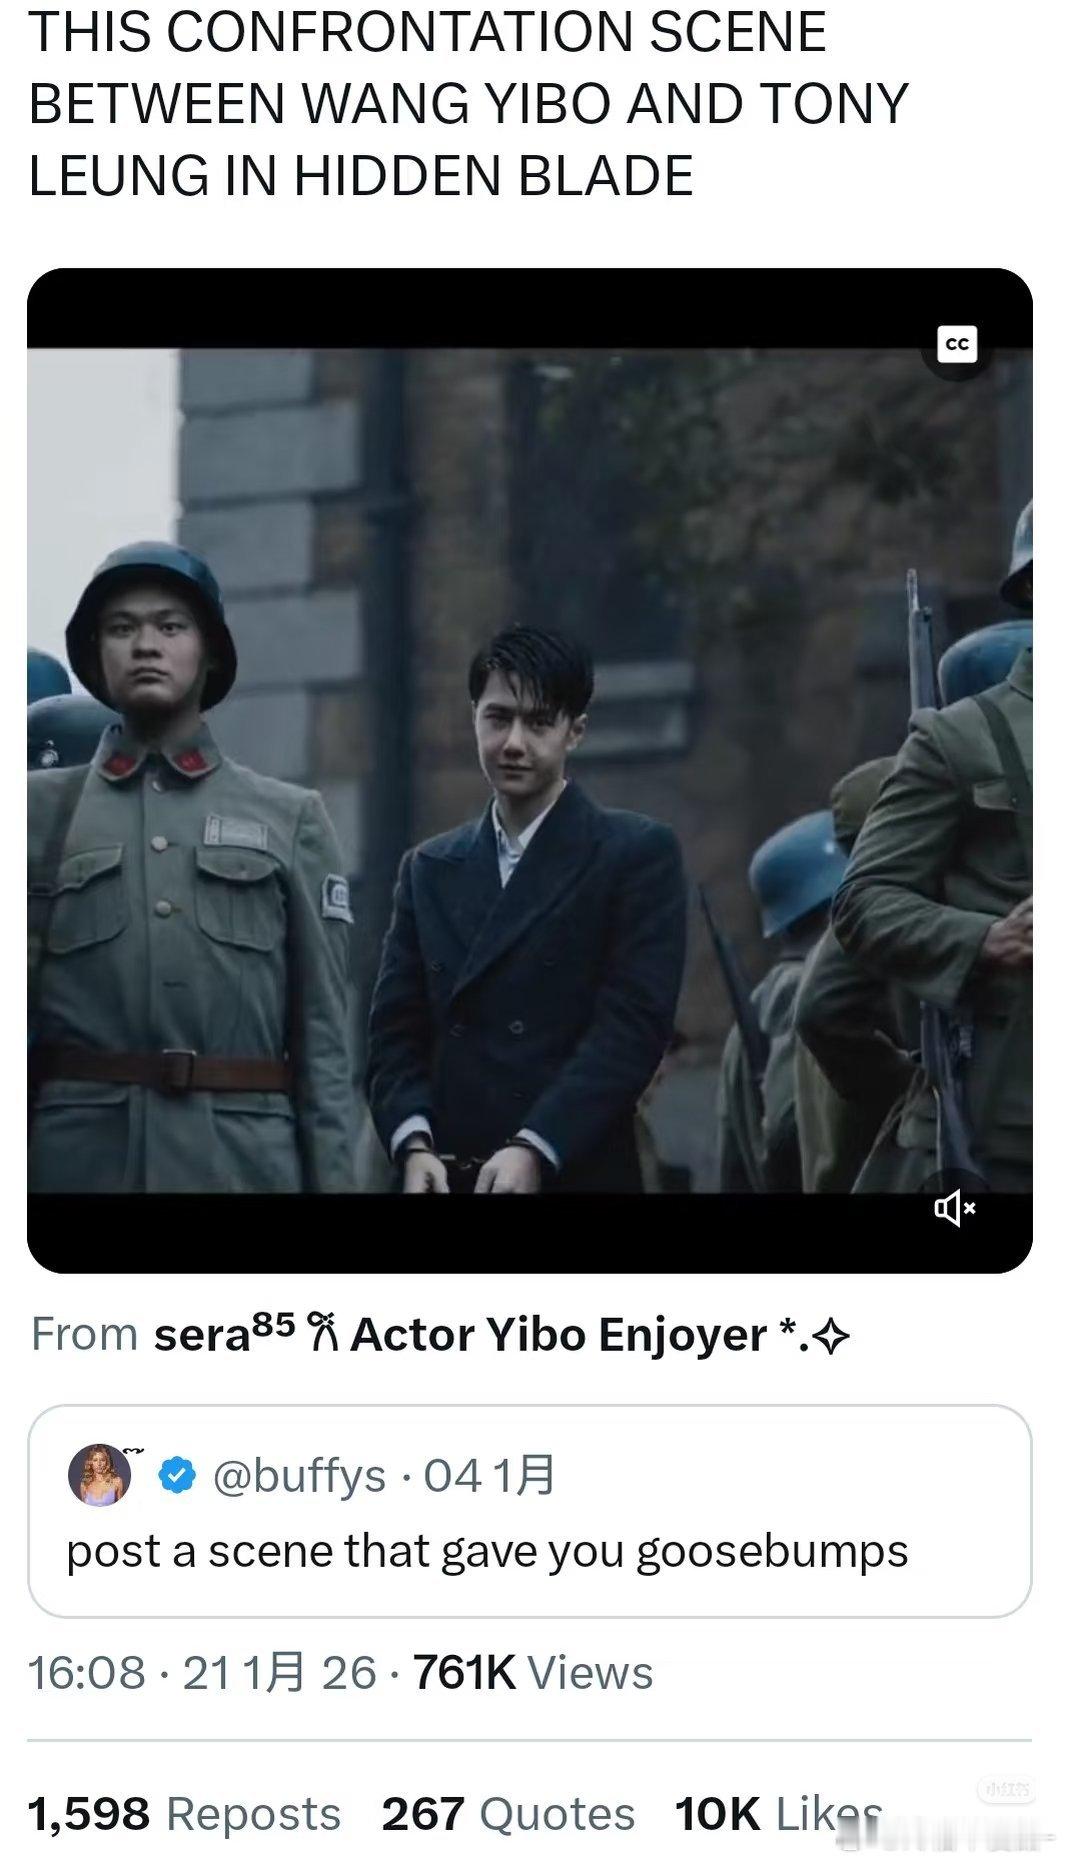Click the tweet text about Wang Yibo confrontation
The height and width of the screenshot is (1862, 1066).
pyautogui.click(x=468, y=103)
